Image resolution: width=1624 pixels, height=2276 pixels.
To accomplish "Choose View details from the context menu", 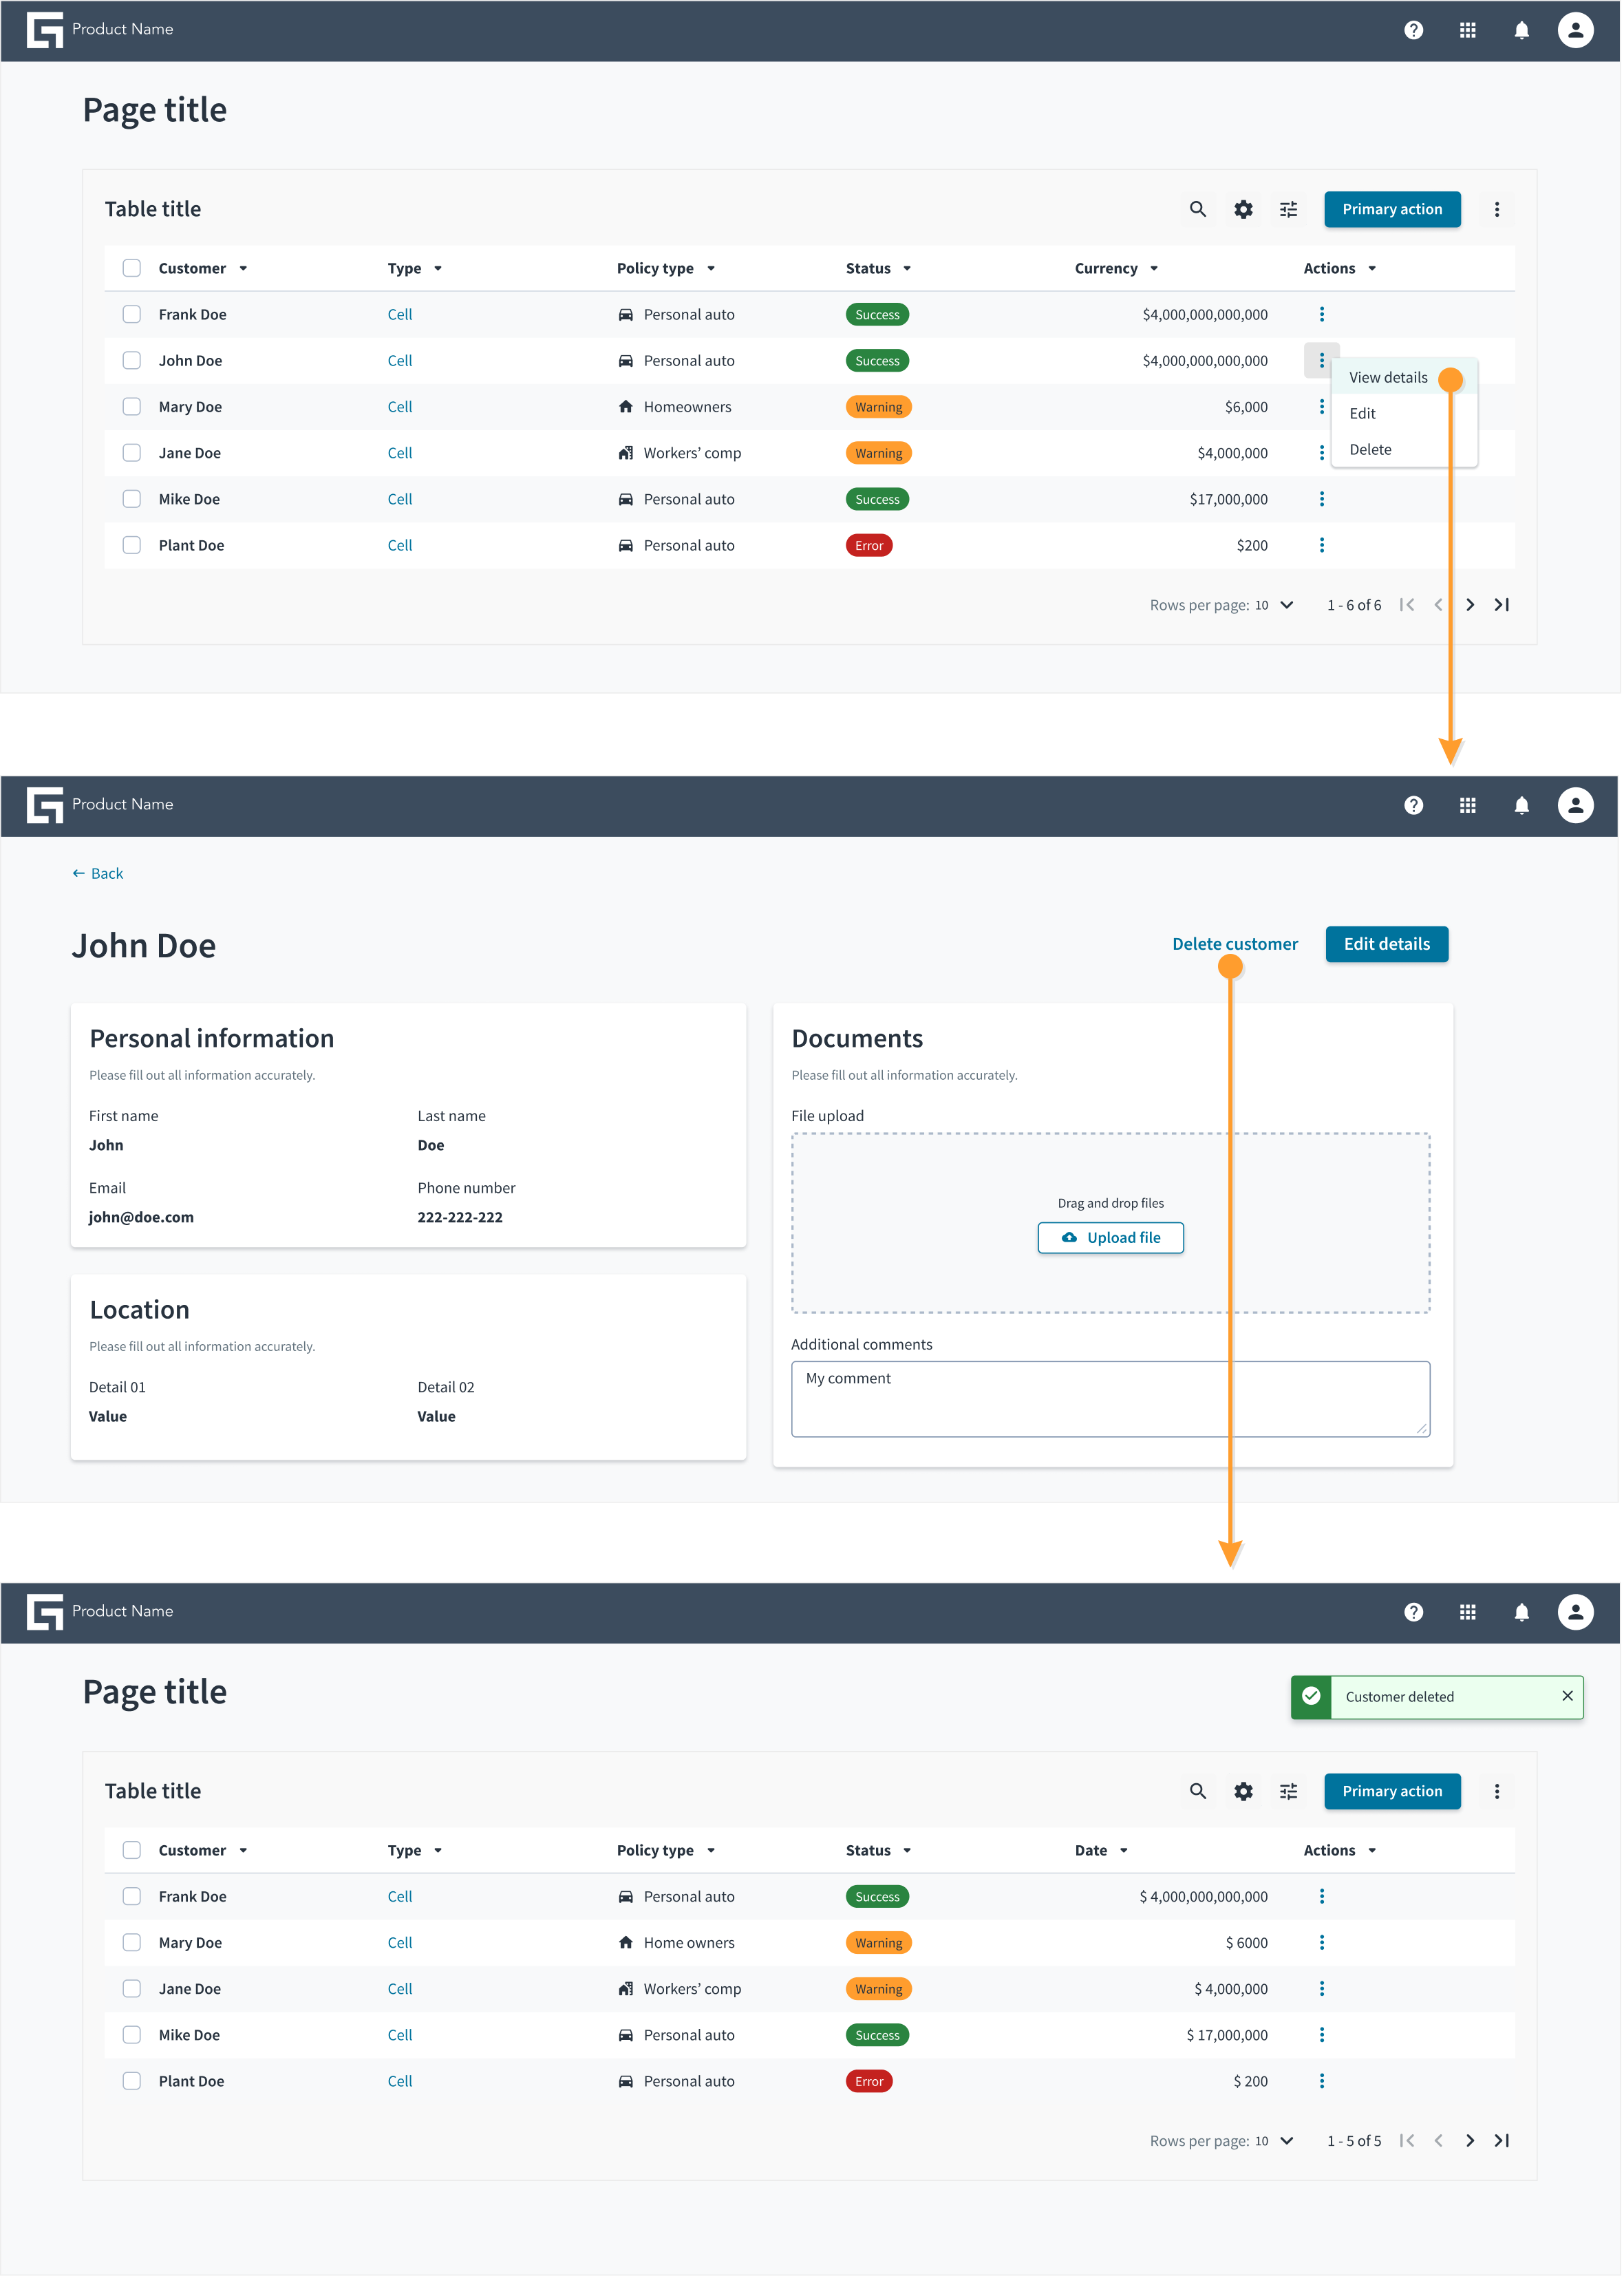I will [x=1388, y=378].
